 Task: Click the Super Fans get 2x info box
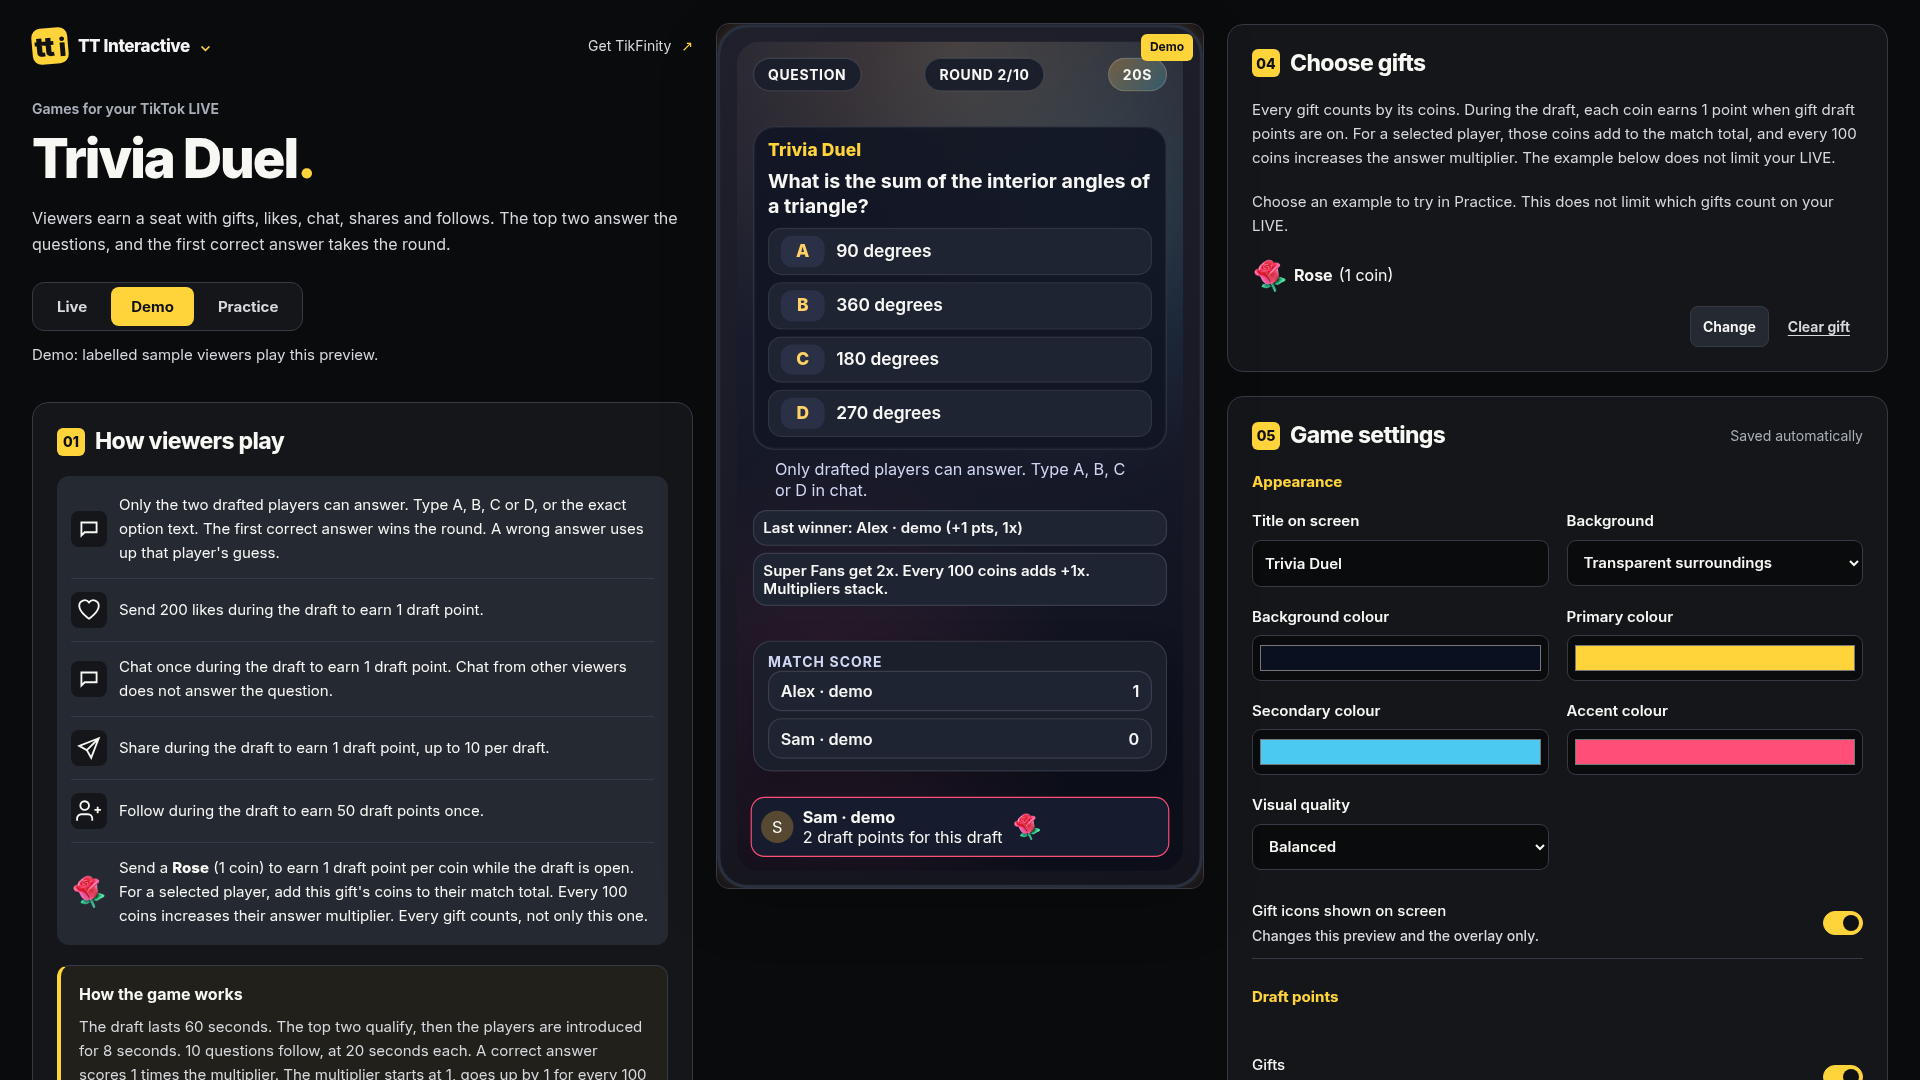959,580
